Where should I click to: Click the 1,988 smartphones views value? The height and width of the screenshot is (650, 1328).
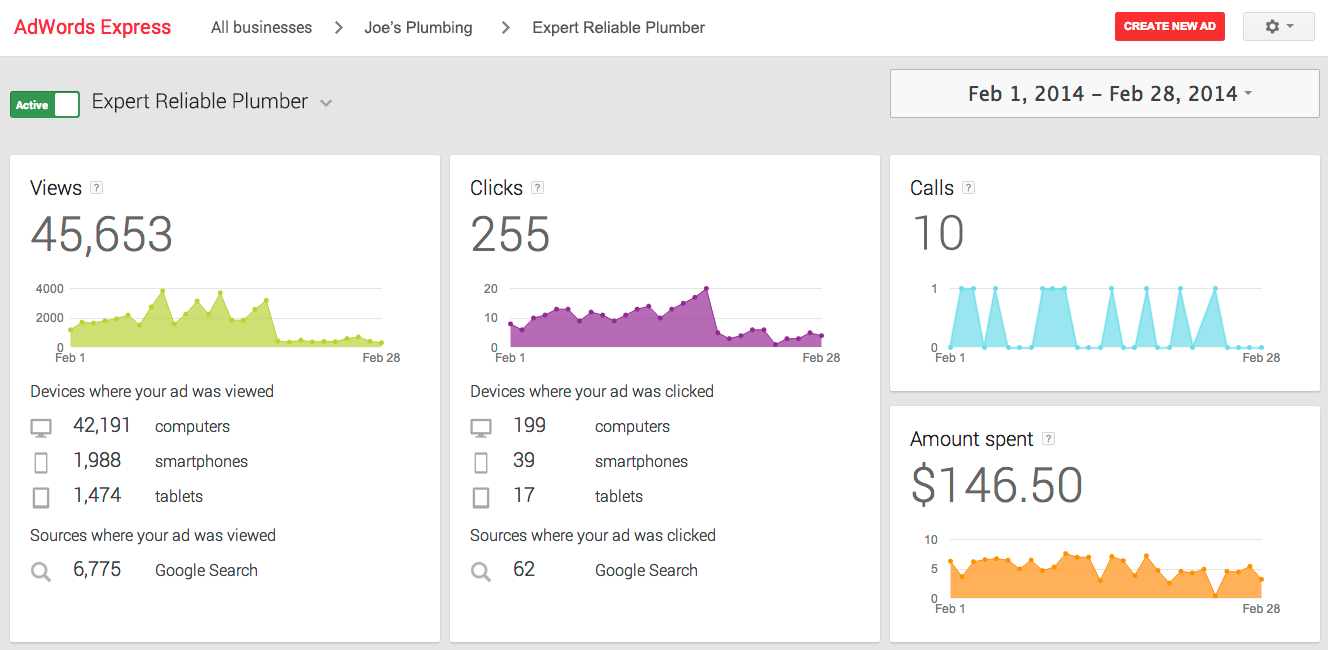pyautogui.click(x=97, y=460)
